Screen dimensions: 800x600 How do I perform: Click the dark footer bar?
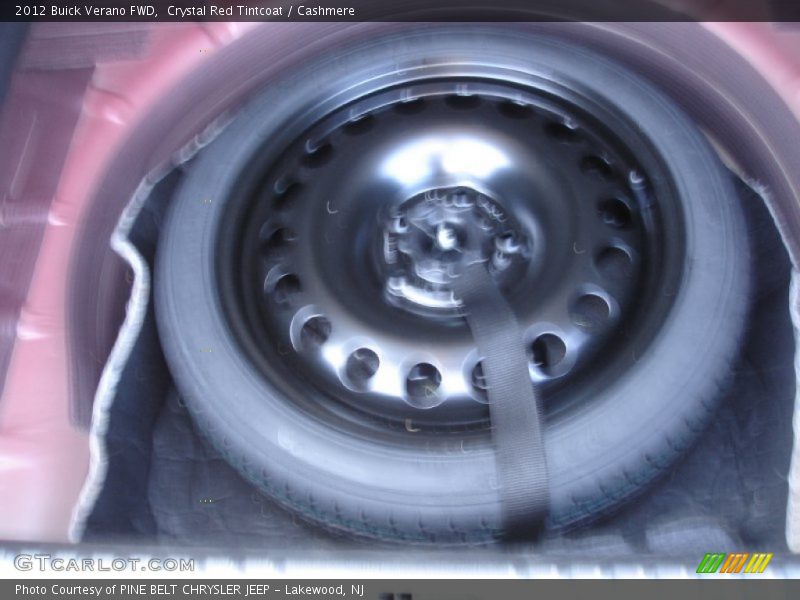(x=400, y=588)
